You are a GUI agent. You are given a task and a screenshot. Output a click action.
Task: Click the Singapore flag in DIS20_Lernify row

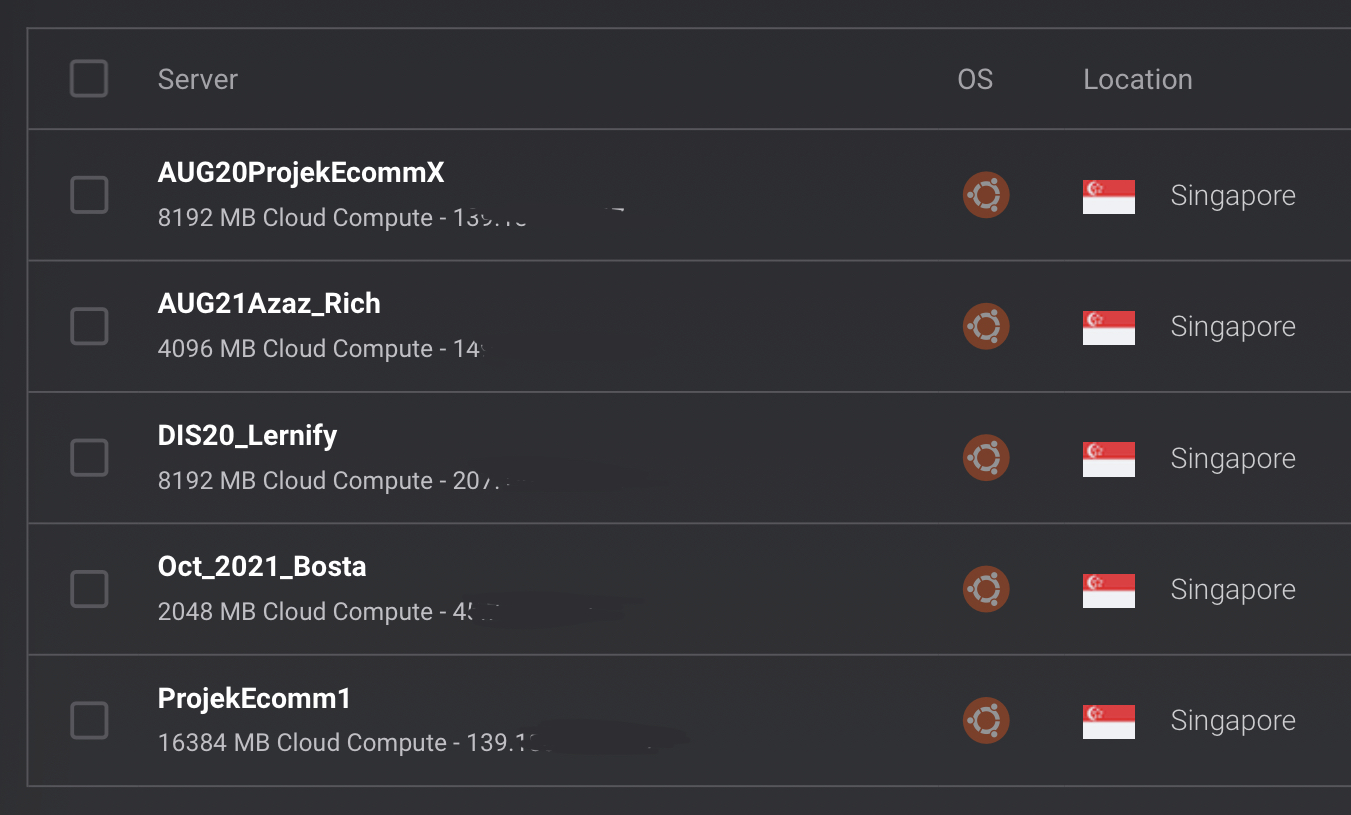[1109, 459]
